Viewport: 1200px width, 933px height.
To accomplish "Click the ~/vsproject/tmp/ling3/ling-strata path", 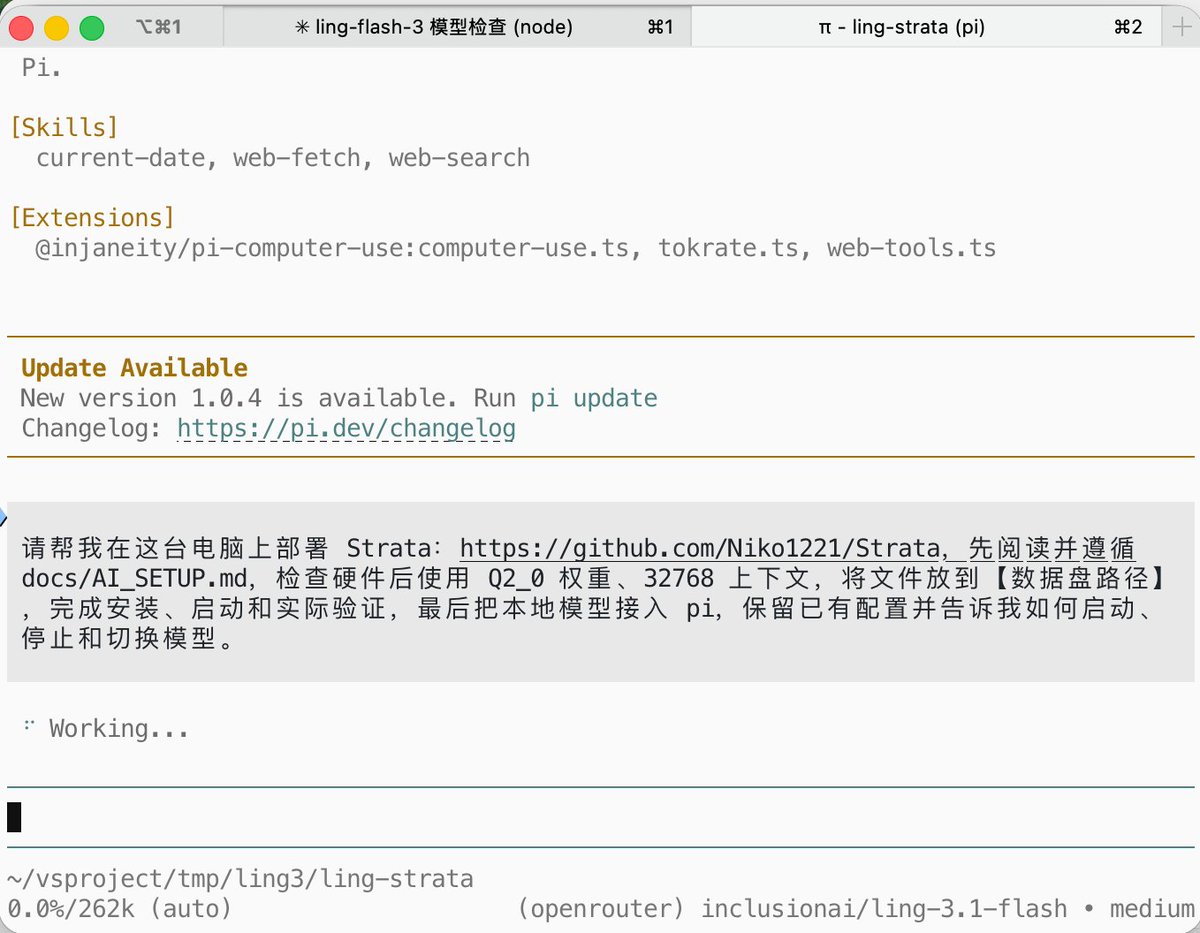I will [x=240, y=879].
